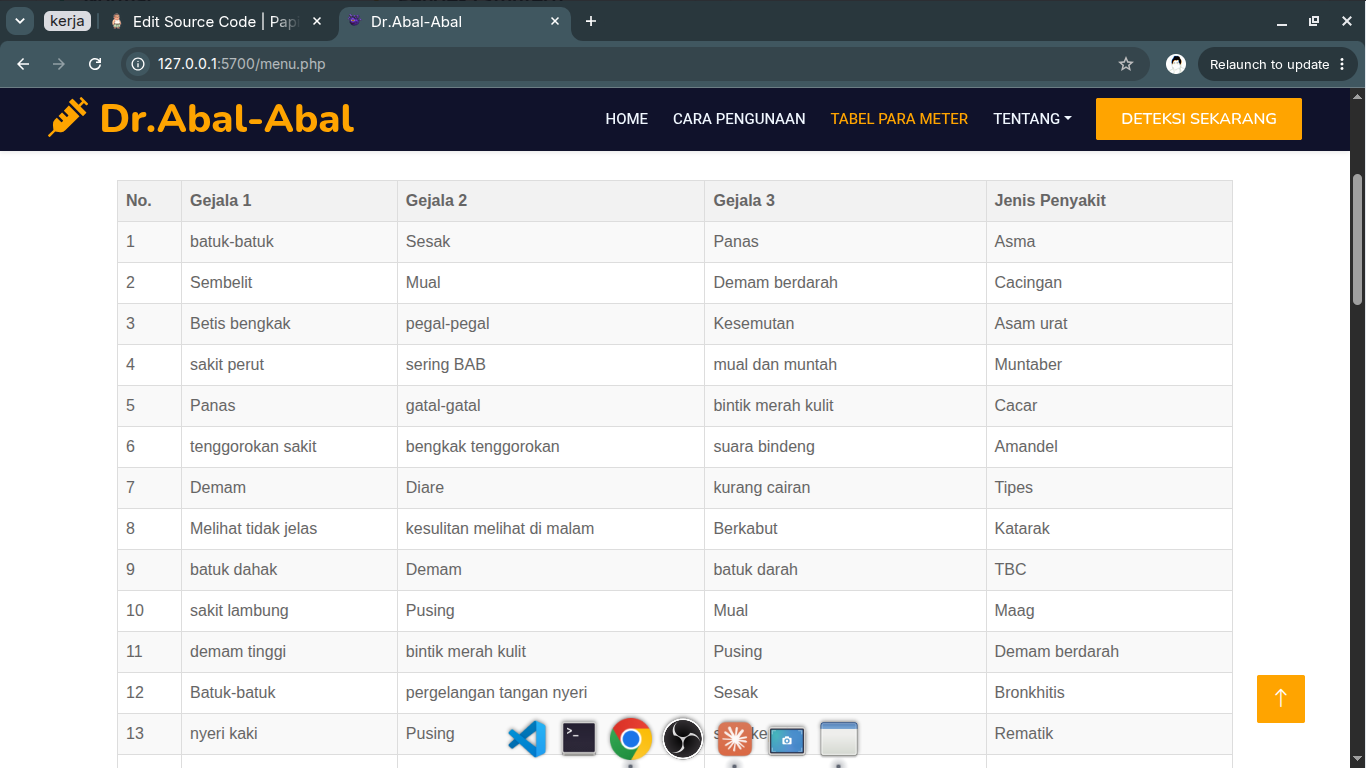
Task: Click the page vertical scrollbar
Action: click(x=1357, y=240)
